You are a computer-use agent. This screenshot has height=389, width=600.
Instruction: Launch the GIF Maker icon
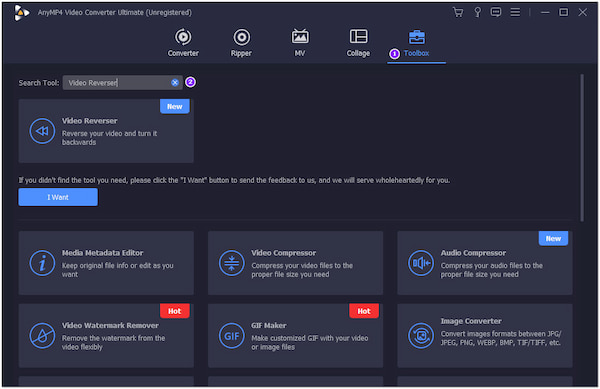coord(232,336)
